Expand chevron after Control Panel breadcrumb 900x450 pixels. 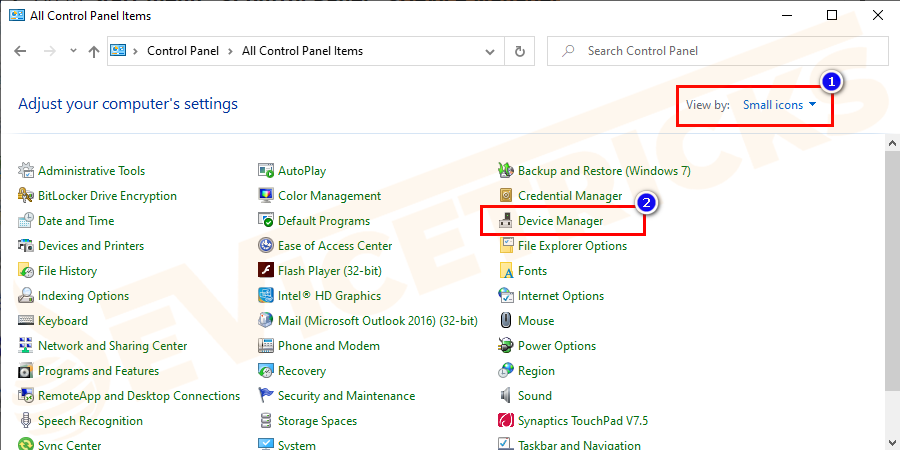(230, 51)
